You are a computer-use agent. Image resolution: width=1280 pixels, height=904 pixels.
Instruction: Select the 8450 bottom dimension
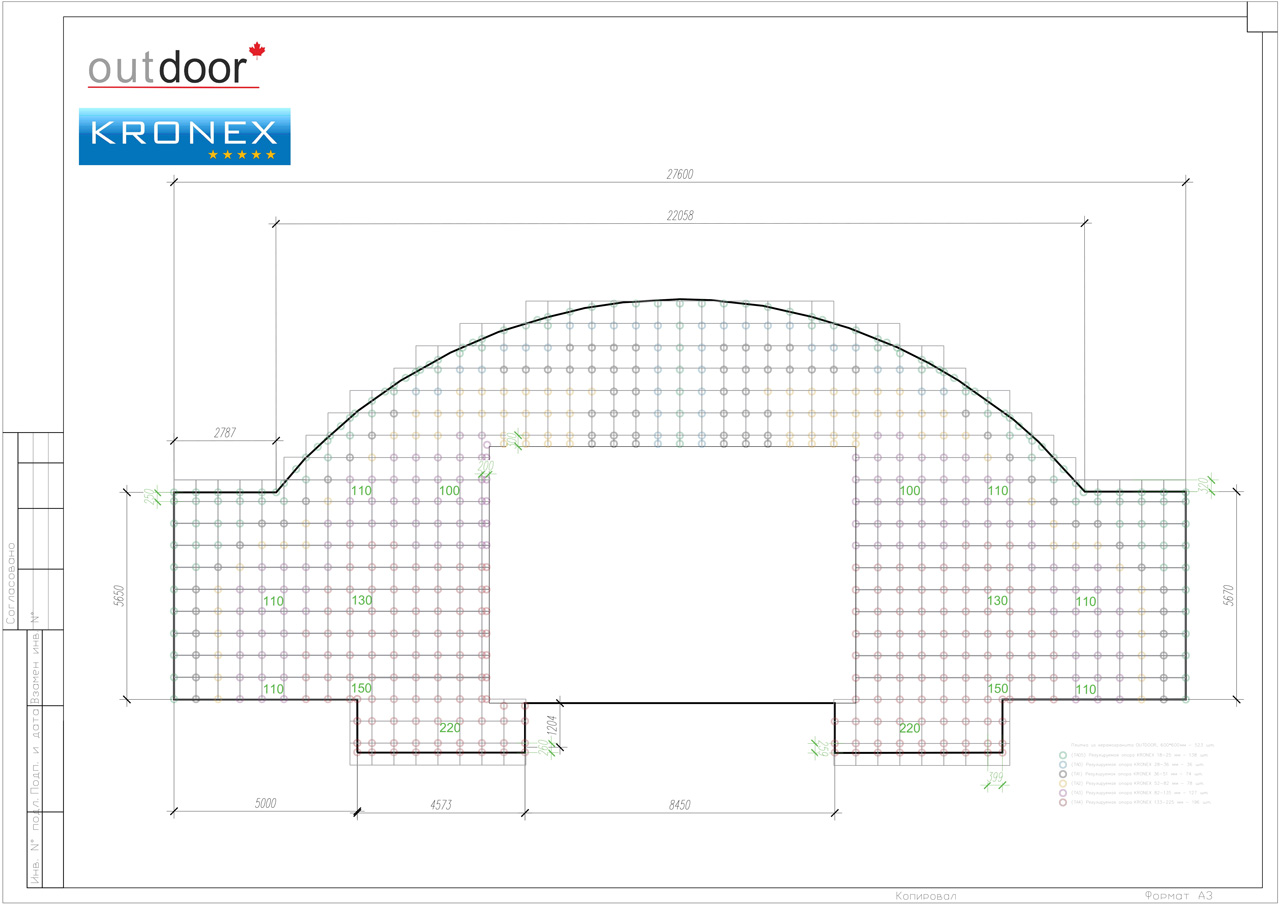click(680, 803)
